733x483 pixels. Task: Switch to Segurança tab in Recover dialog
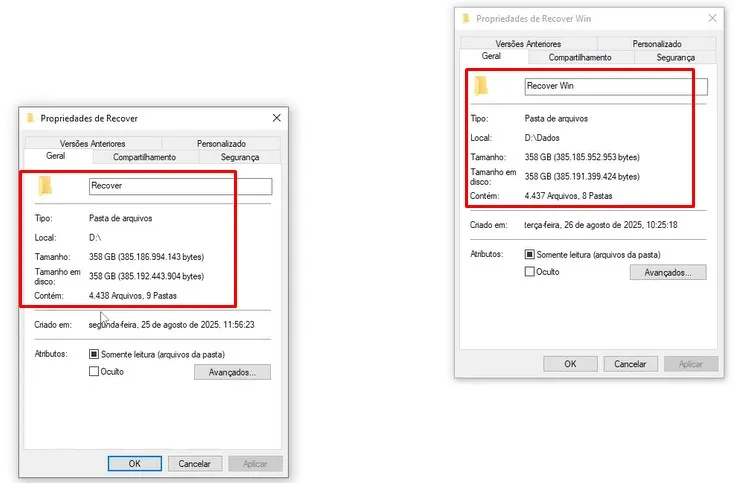[x=240, y=157]
